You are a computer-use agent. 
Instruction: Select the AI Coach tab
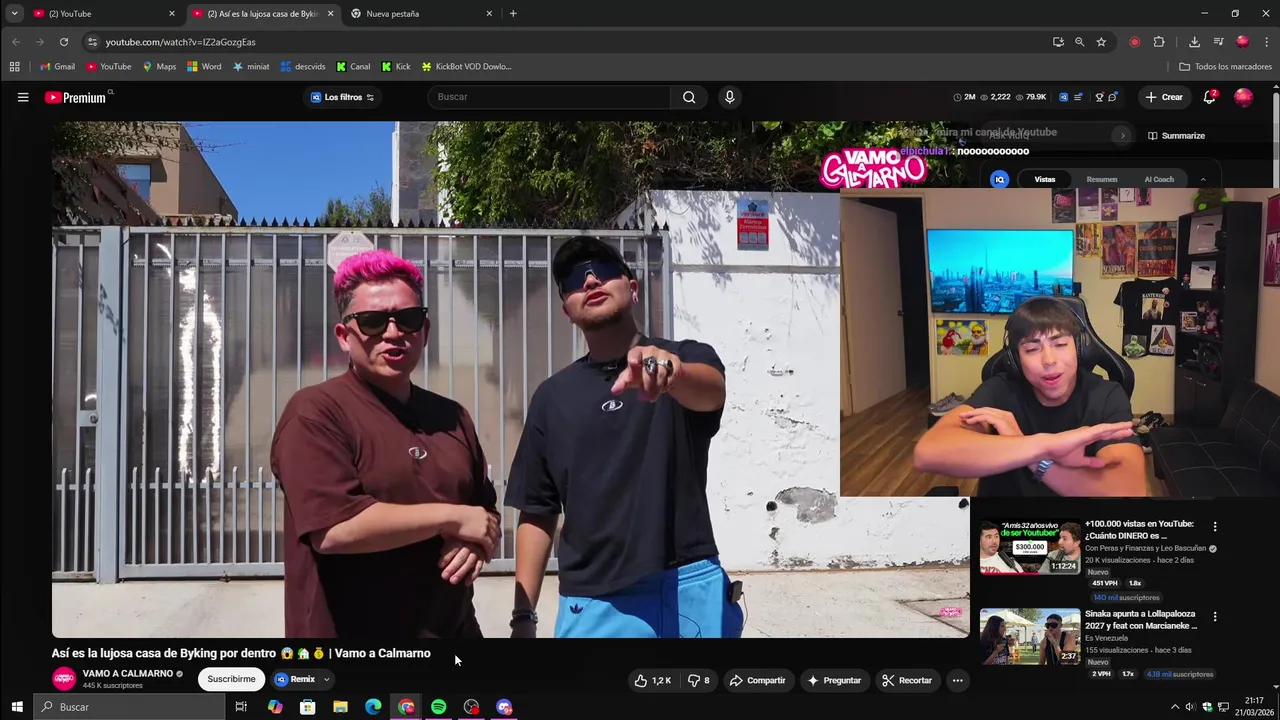[x=1159, y=180]
